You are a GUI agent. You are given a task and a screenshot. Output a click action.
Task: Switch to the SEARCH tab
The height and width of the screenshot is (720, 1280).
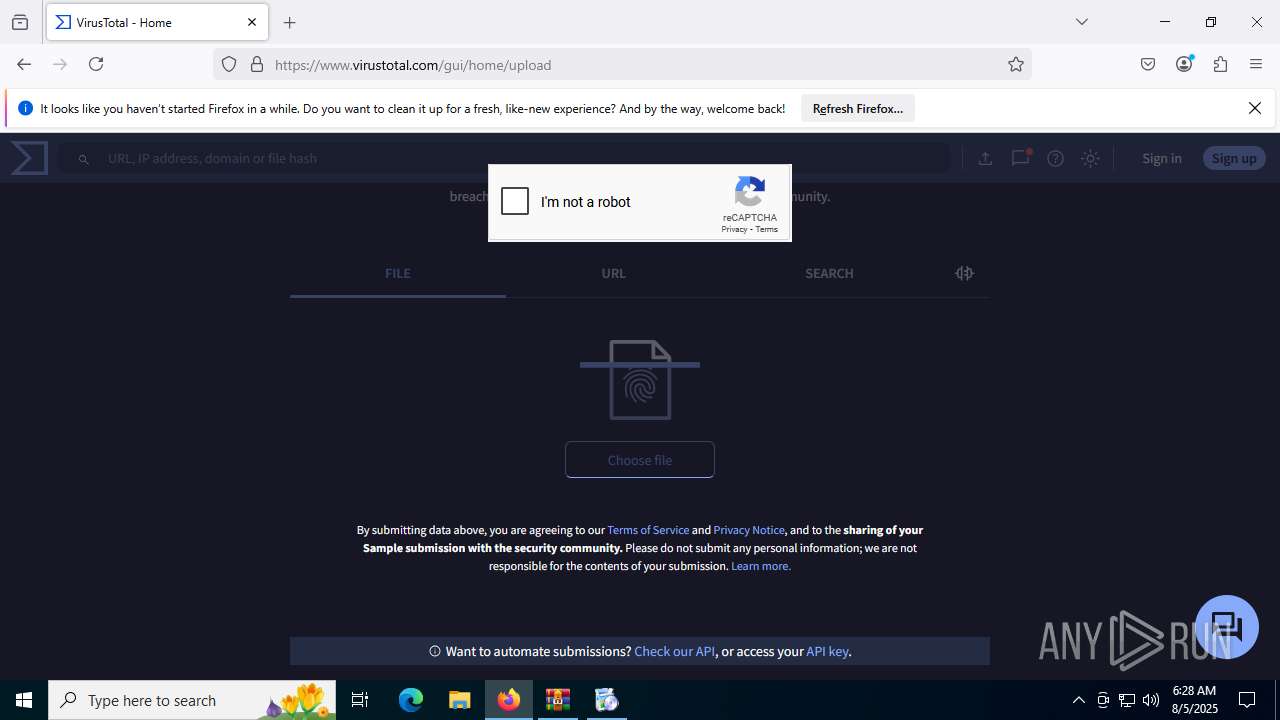pyautogui.click(x=829, y=273)
